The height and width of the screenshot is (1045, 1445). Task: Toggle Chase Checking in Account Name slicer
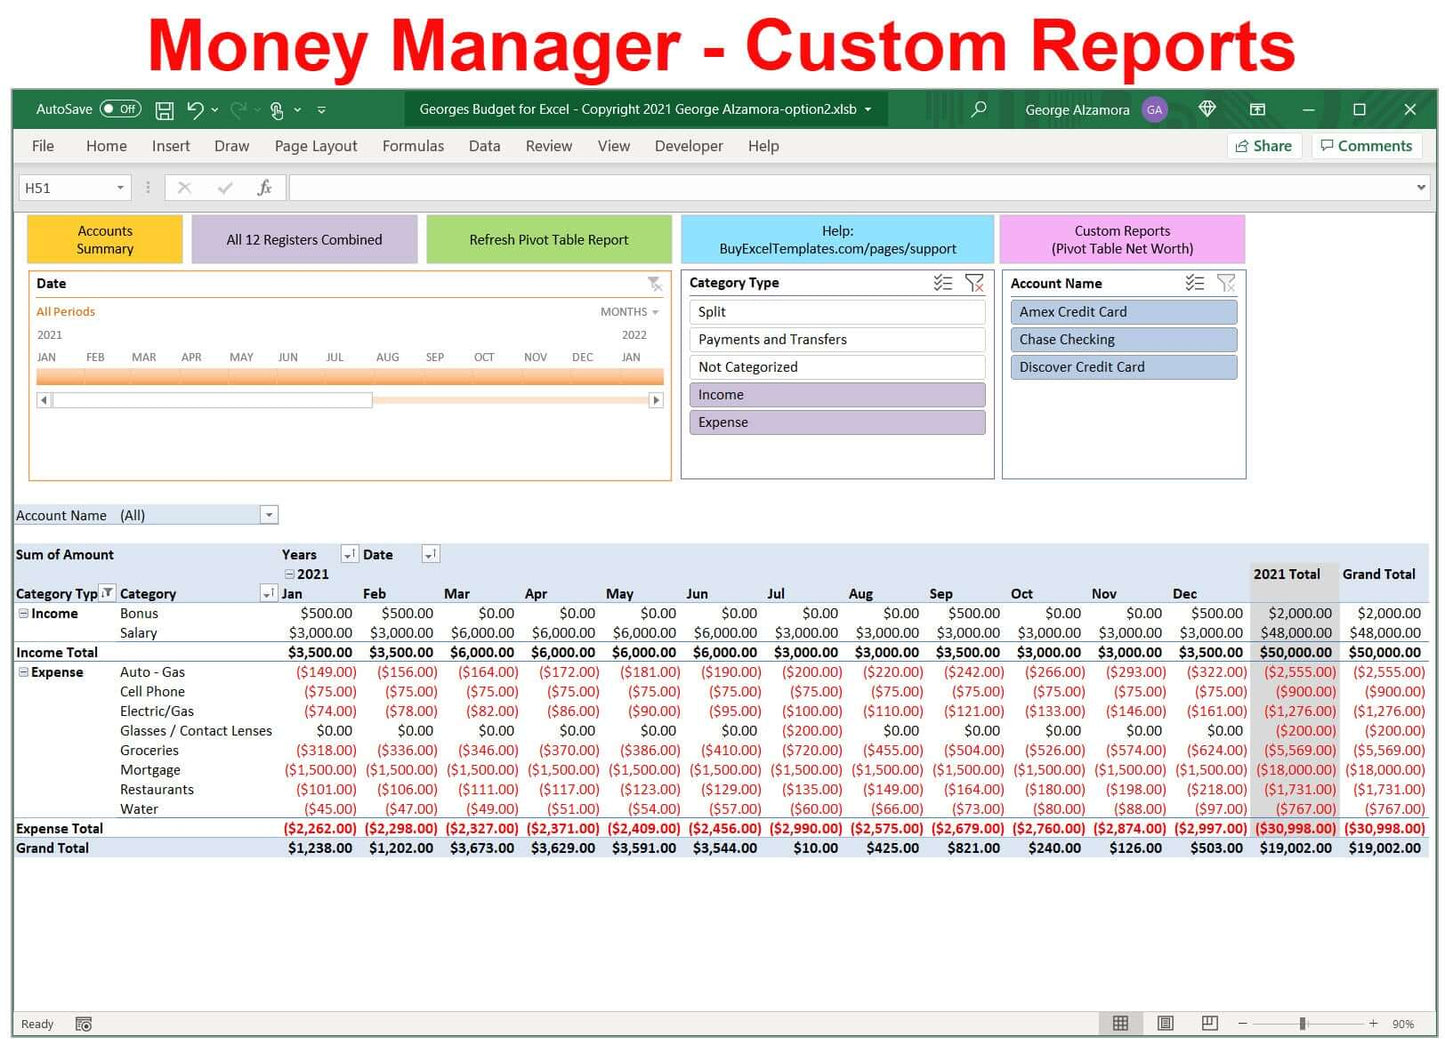point(1123,340)
